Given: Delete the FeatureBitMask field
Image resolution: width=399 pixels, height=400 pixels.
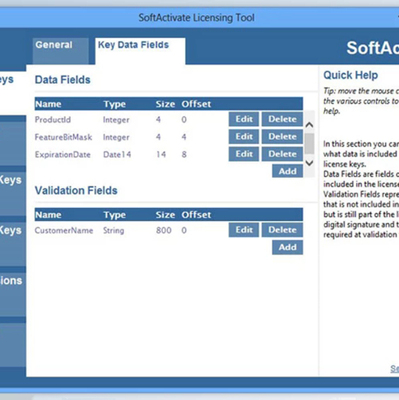Looking at the screenshot, I should pyautogui.click(x=282, y=137).
